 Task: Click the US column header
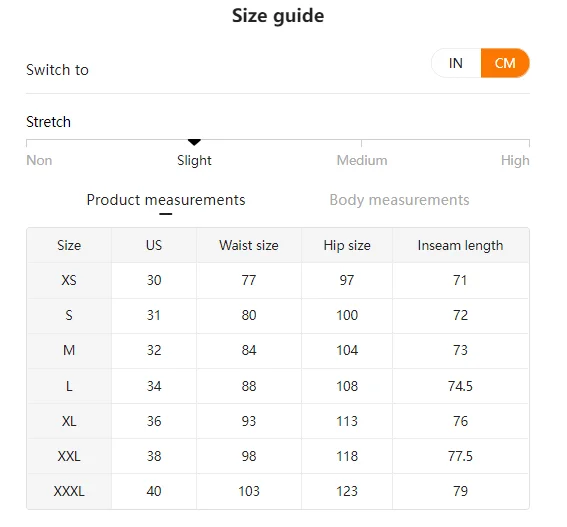[x=154, y=245]
